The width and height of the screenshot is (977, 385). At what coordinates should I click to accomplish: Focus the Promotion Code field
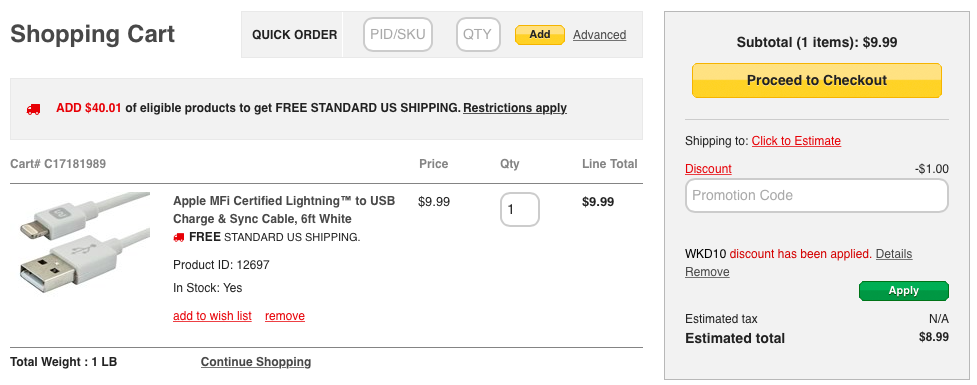click(x=816, y=196)
